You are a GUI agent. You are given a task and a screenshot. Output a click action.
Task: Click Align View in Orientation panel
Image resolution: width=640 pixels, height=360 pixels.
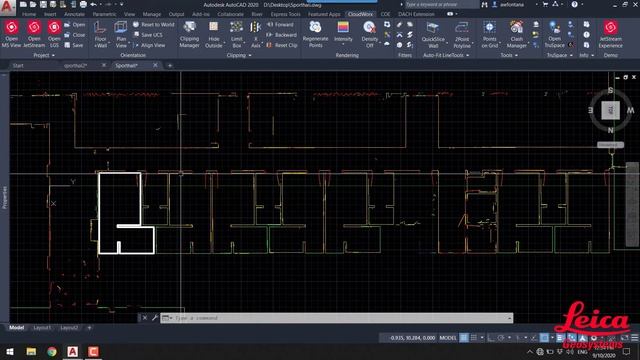(x=149, y=45)
